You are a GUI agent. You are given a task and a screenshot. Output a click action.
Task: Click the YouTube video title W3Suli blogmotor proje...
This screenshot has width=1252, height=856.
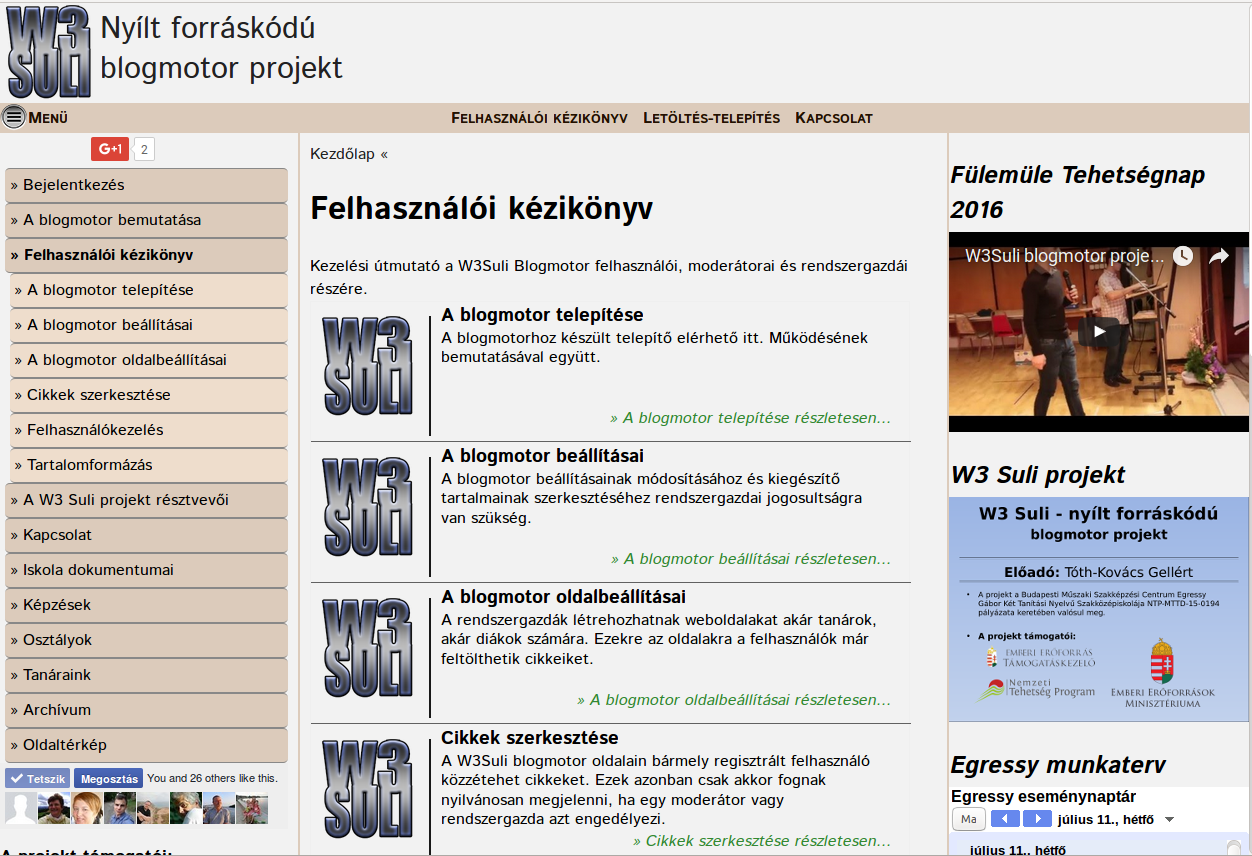(x=1065, y=256)
